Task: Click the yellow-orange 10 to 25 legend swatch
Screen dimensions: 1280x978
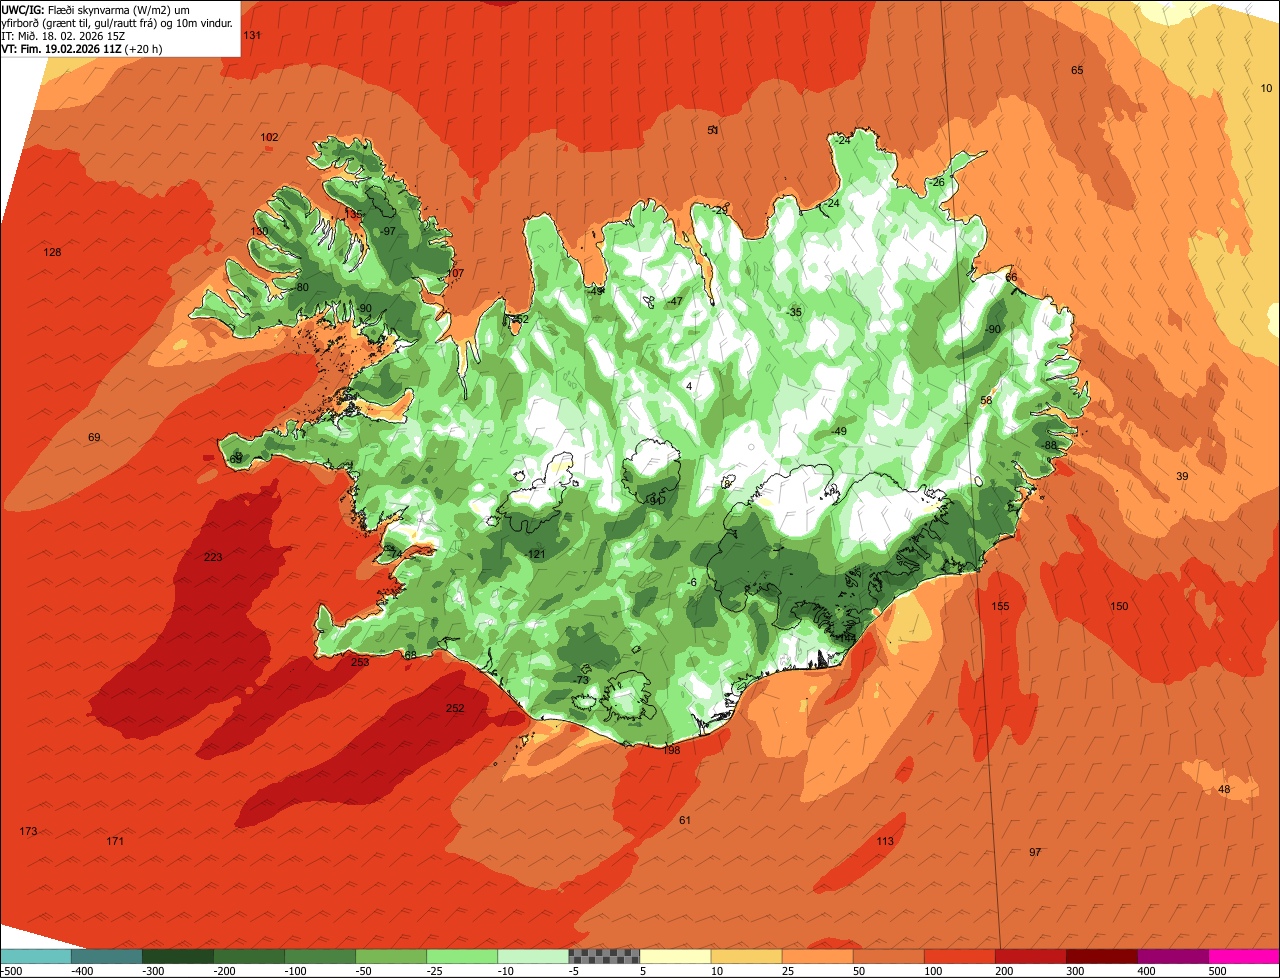Action: click(x=746, y=955)
